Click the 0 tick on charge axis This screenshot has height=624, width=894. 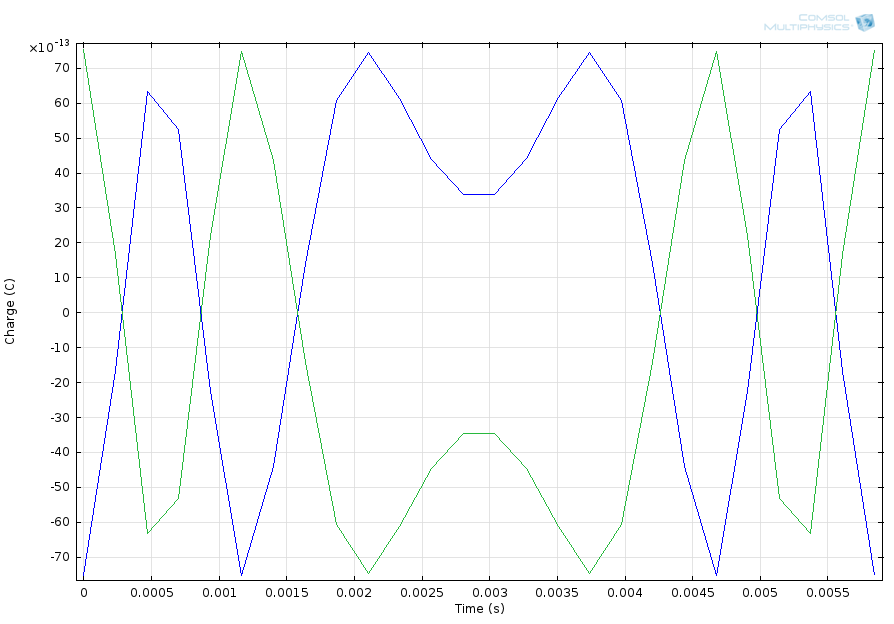point(65,313)
